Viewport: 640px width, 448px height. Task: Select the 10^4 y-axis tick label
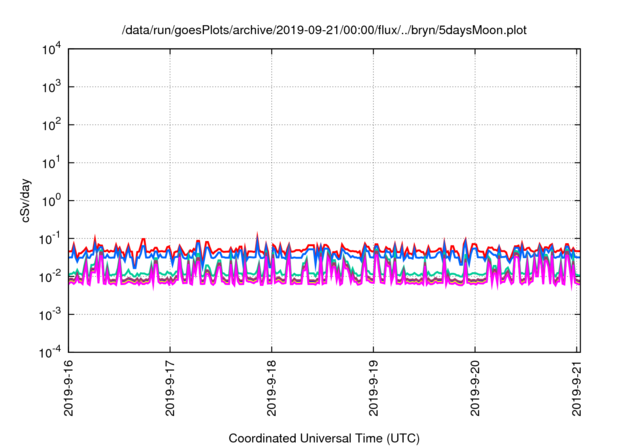point(50,49)
